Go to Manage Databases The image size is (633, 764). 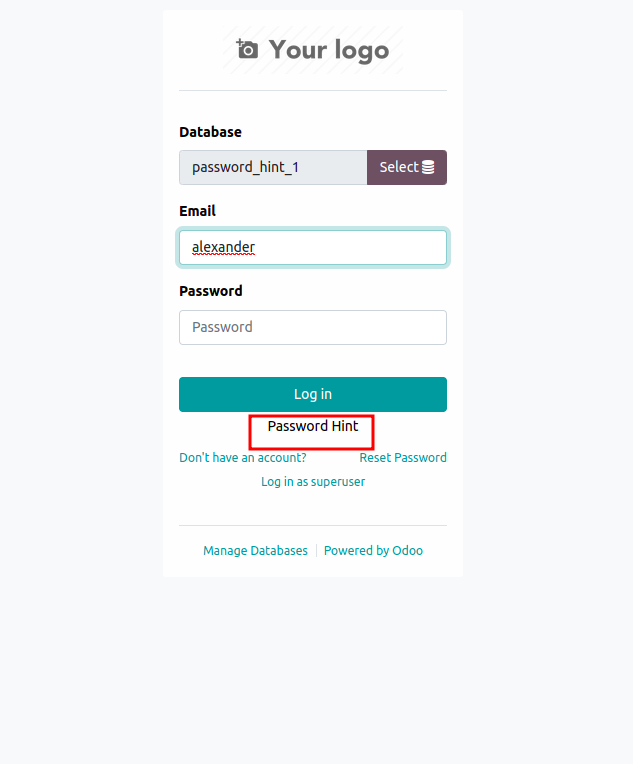tap(255, 551)
